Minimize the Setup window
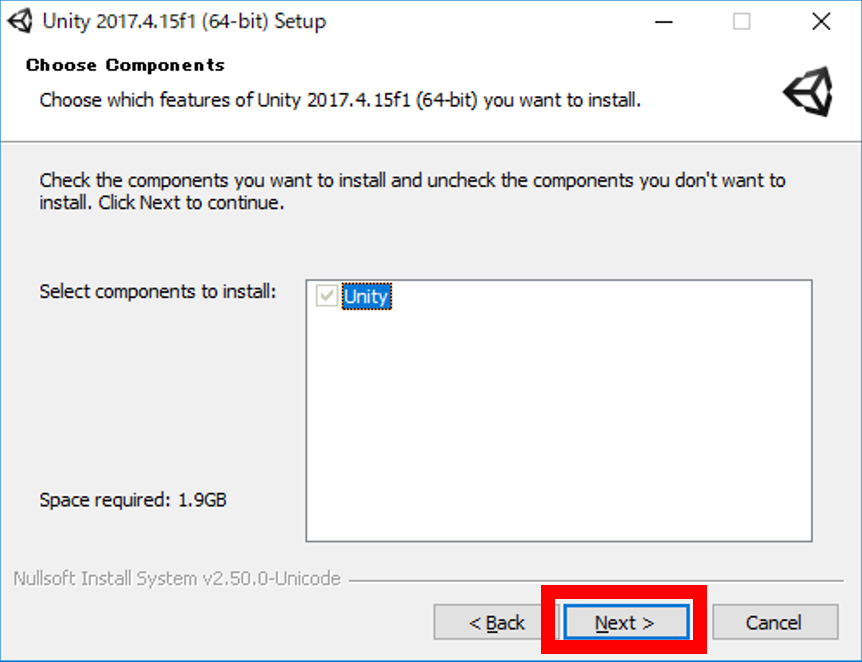 (x=663, y=21)
